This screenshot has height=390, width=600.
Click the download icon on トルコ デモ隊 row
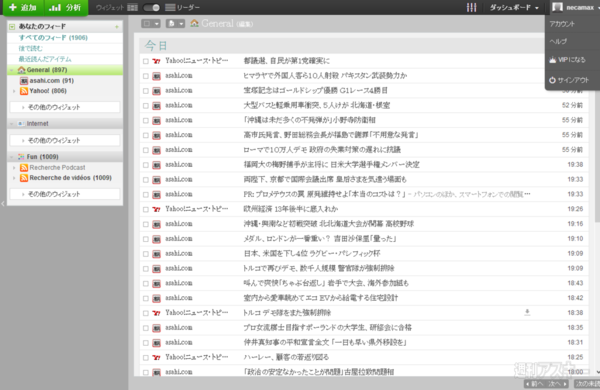[x=527, y=313]
